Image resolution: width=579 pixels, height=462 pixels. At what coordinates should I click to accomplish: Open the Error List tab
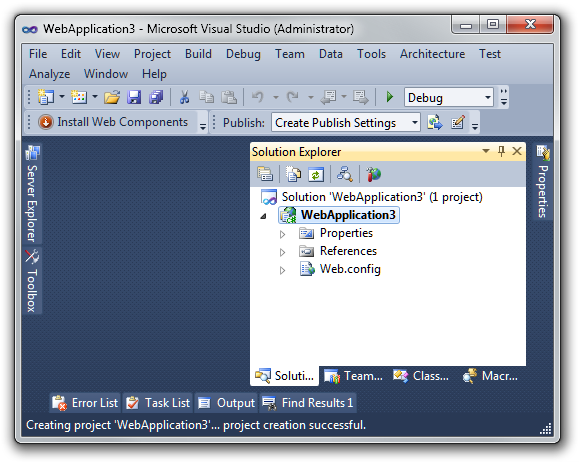[x=85, y=403]
